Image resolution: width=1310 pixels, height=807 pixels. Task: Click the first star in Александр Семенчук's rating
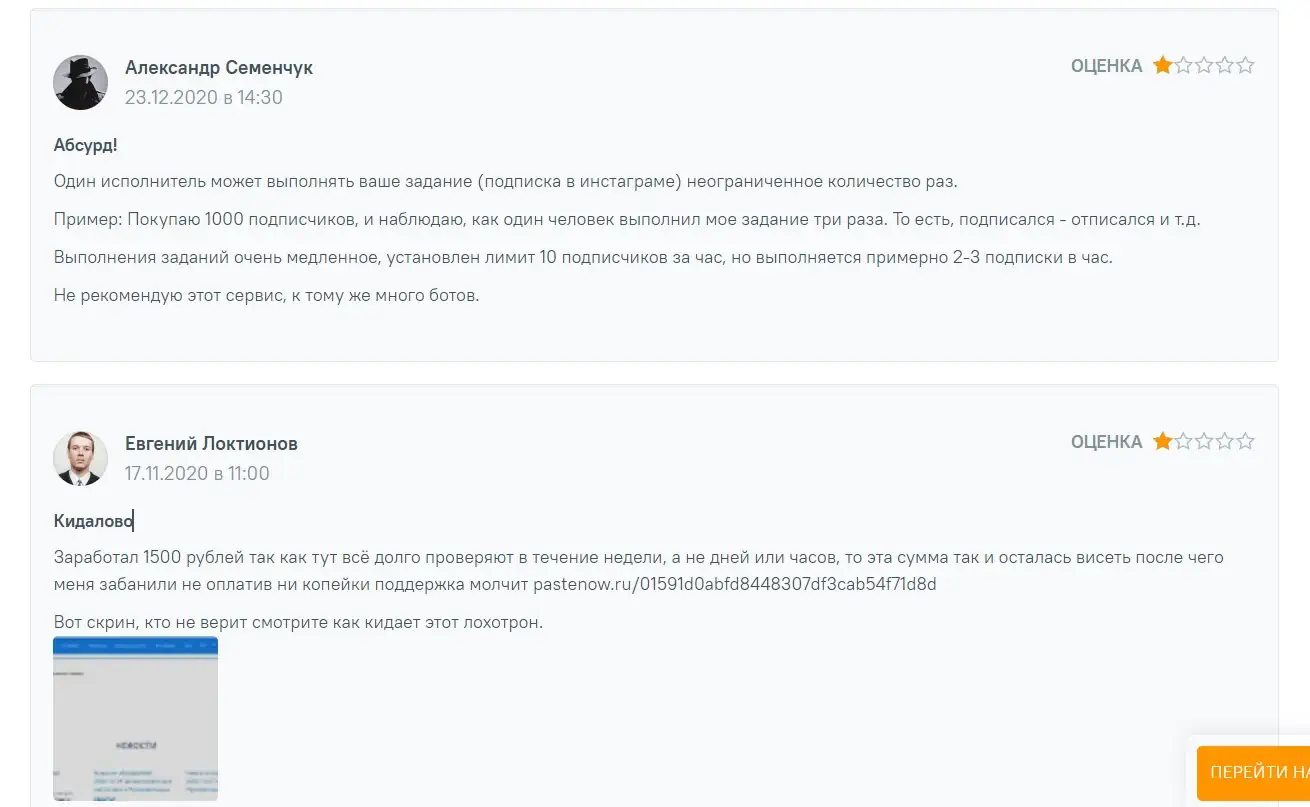point(1162,66)
